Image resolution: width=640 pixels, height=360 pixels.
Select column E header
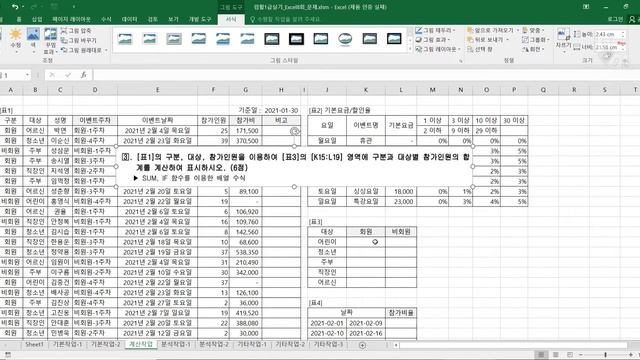[158, 90]
